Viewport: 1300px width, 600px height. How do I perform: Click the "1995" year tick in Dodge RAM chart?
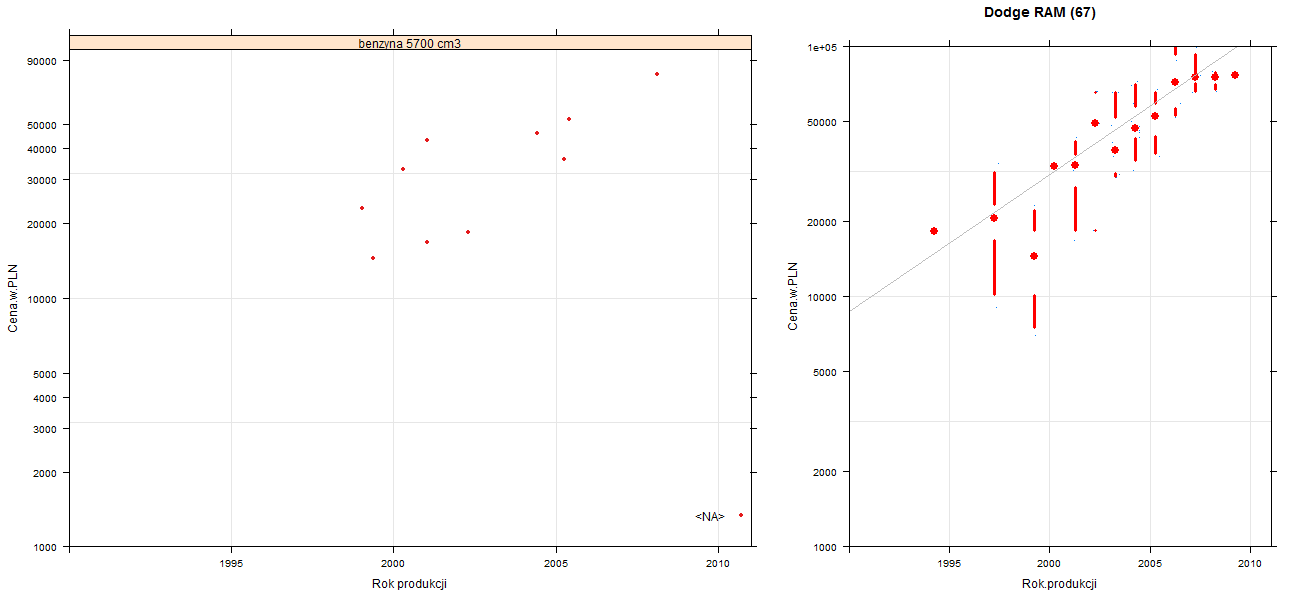pyautogui.click(x=949, y=564)
